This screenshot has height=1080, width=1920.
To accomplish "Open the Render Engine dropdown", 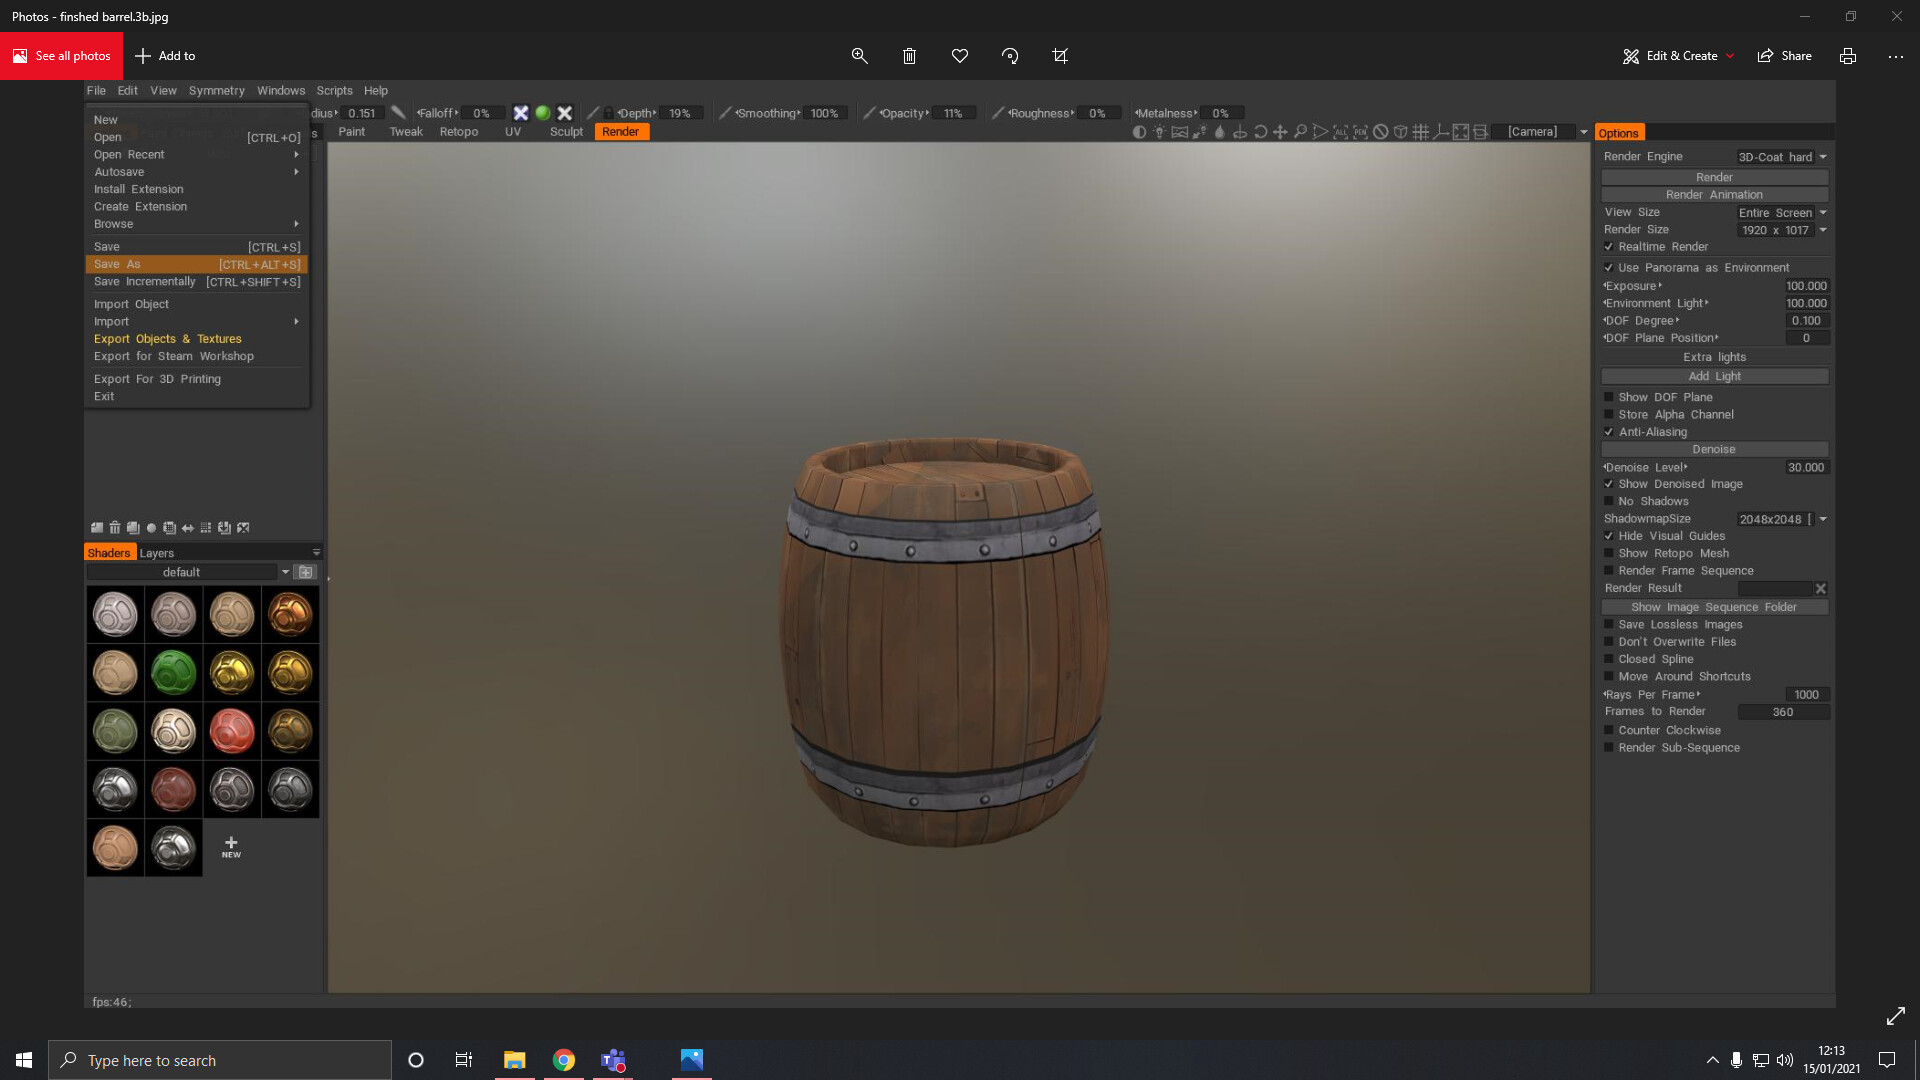I will pos(1785,156).
